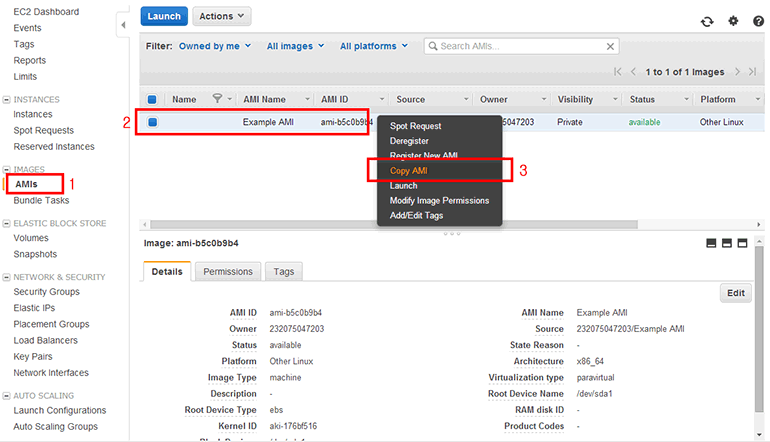Open the settings gear icon
Screen dimensions: 770x442
point(733,21)
